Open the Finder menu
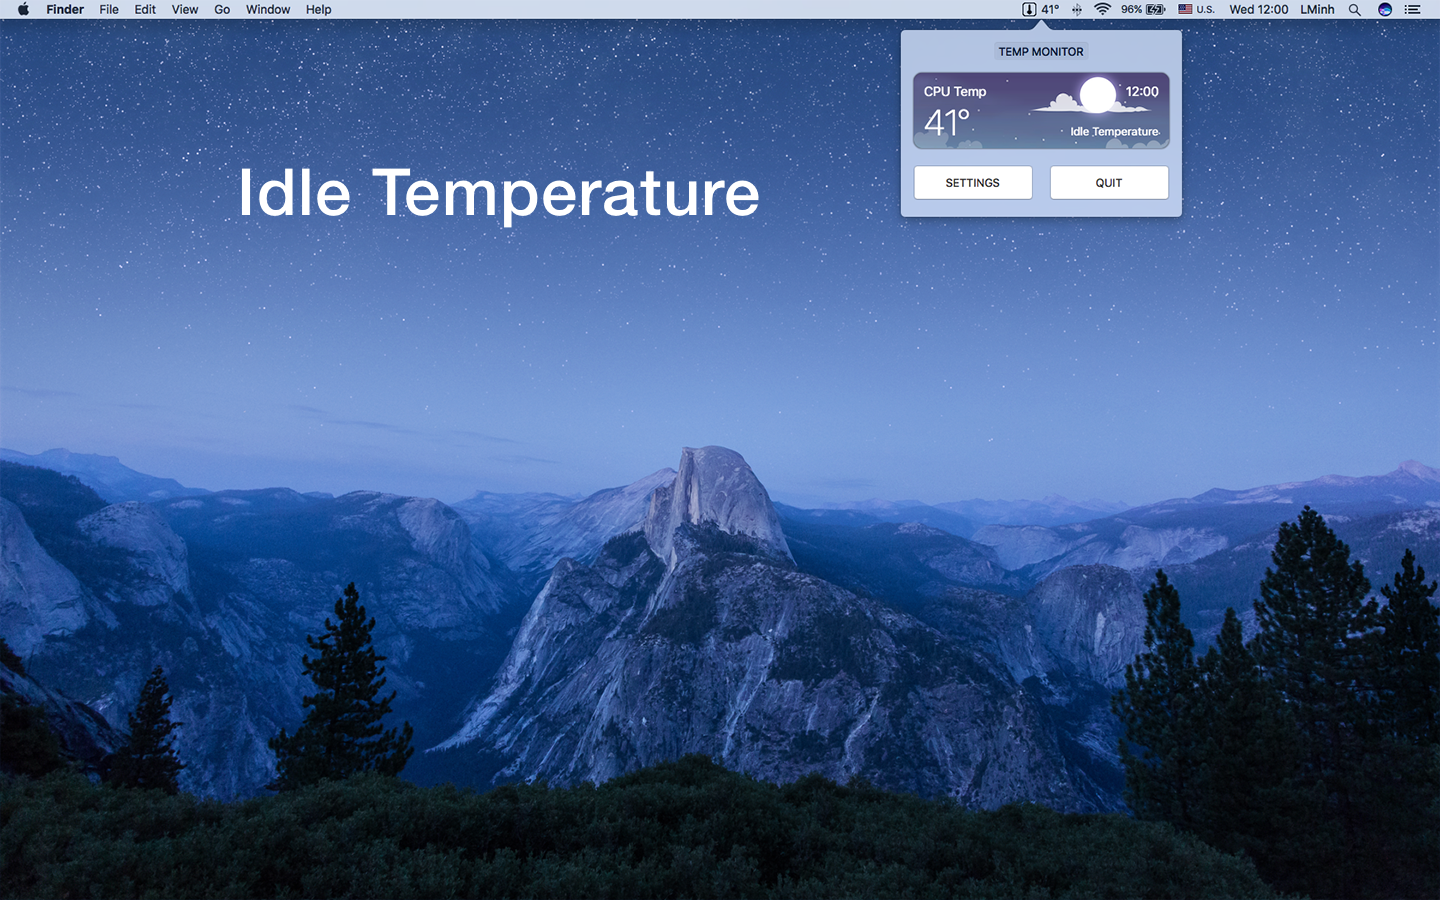Screen dimensions: 1440x900 (65, 9)
